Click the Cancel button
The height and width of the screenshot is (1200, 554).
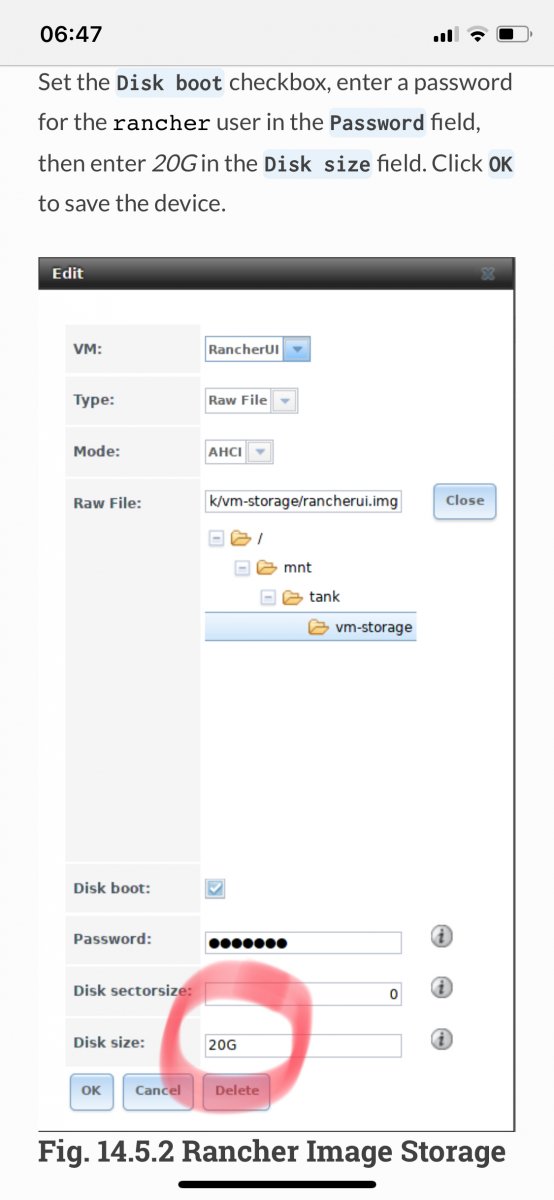coord(158,1090)
